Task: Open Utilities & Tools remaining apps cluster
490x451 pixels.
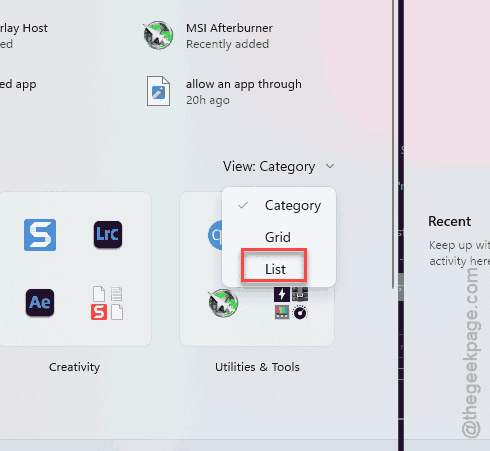Action: coord(291,303)
